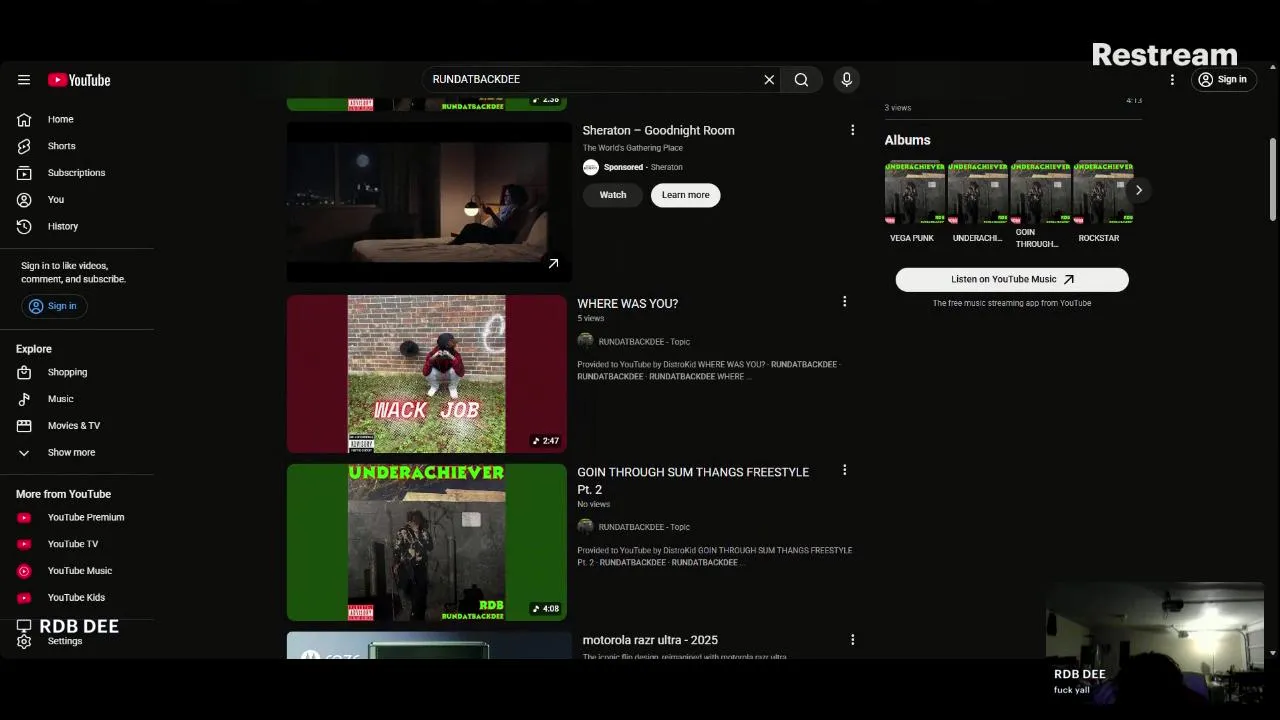Viewport: 1280px width, 720px height.
Task: Open the hamburger guide menu
Action: click(24, 80)
